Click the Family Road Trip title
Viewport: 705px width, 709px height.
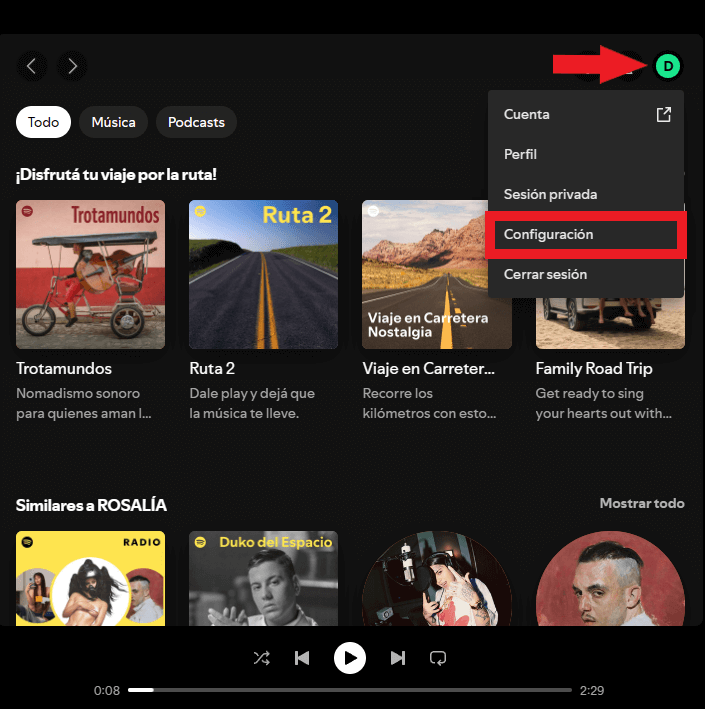pos(594,369)
